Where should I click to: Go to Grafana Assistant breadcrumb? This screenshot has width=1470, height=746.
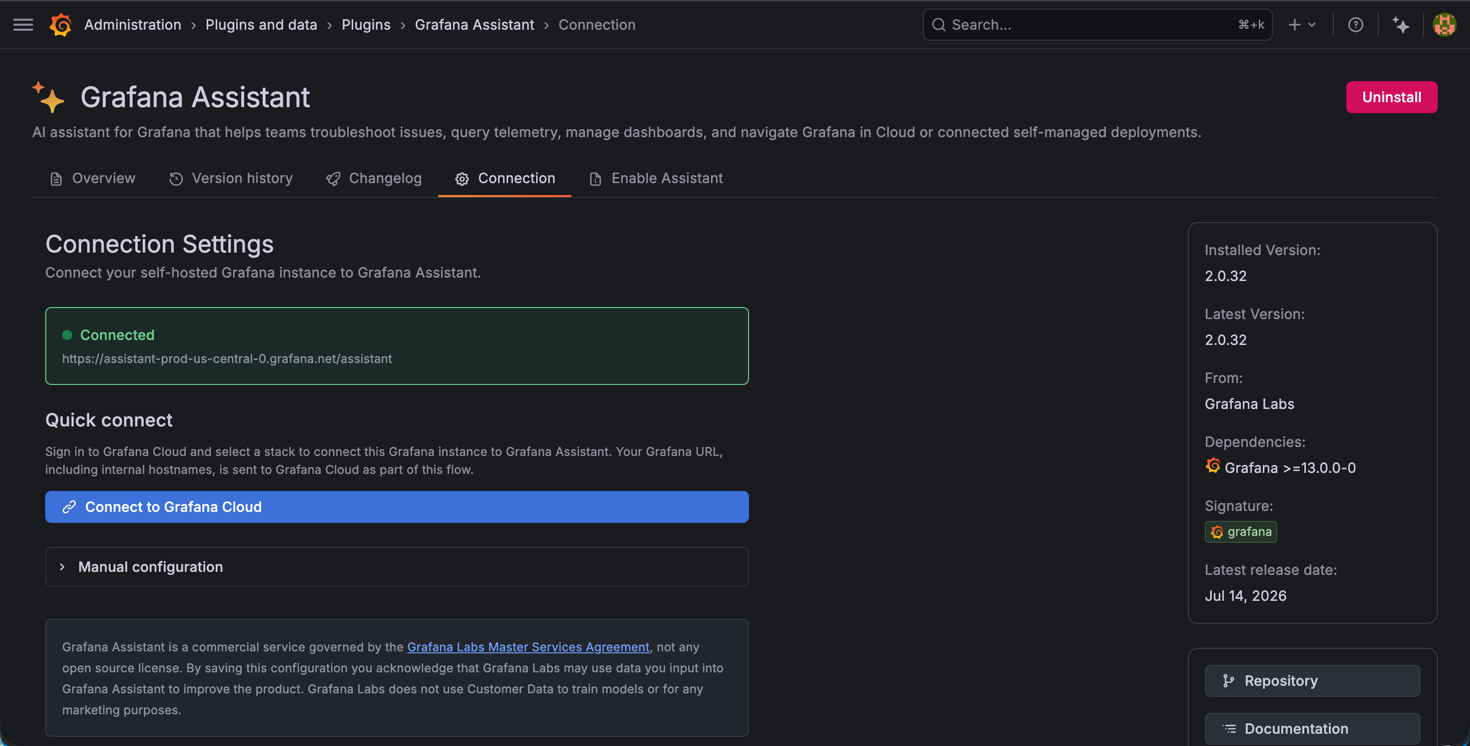(474, 25)
